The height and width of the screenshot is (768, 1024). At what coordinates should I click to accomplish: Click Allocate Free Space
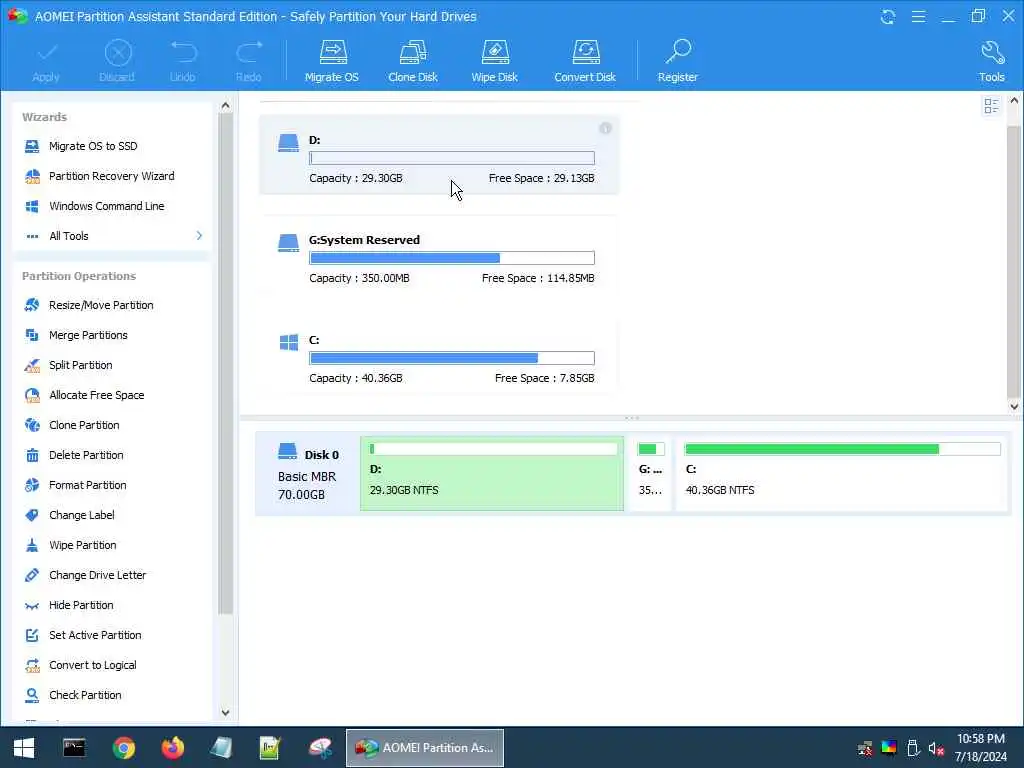(x=97, y=395)
